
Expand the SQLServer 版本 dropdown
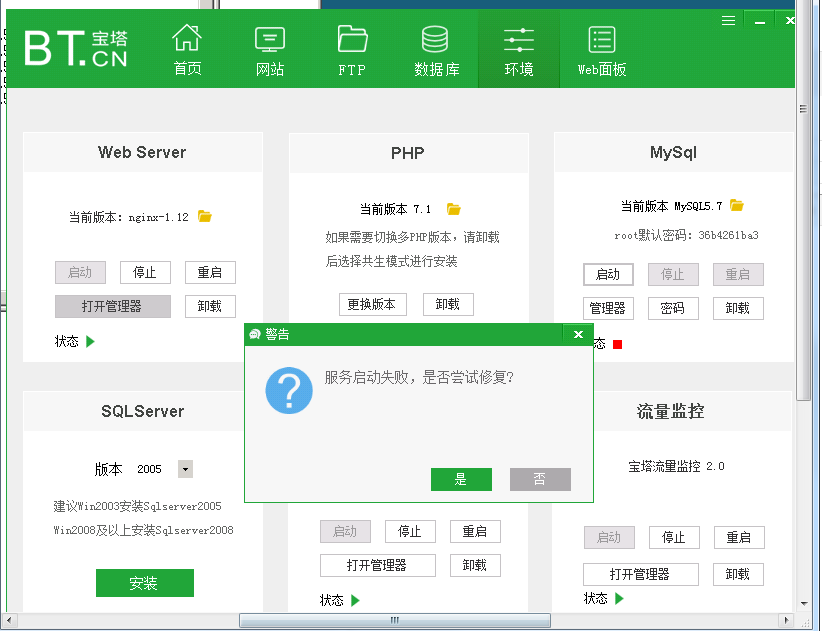click(185, 469)
